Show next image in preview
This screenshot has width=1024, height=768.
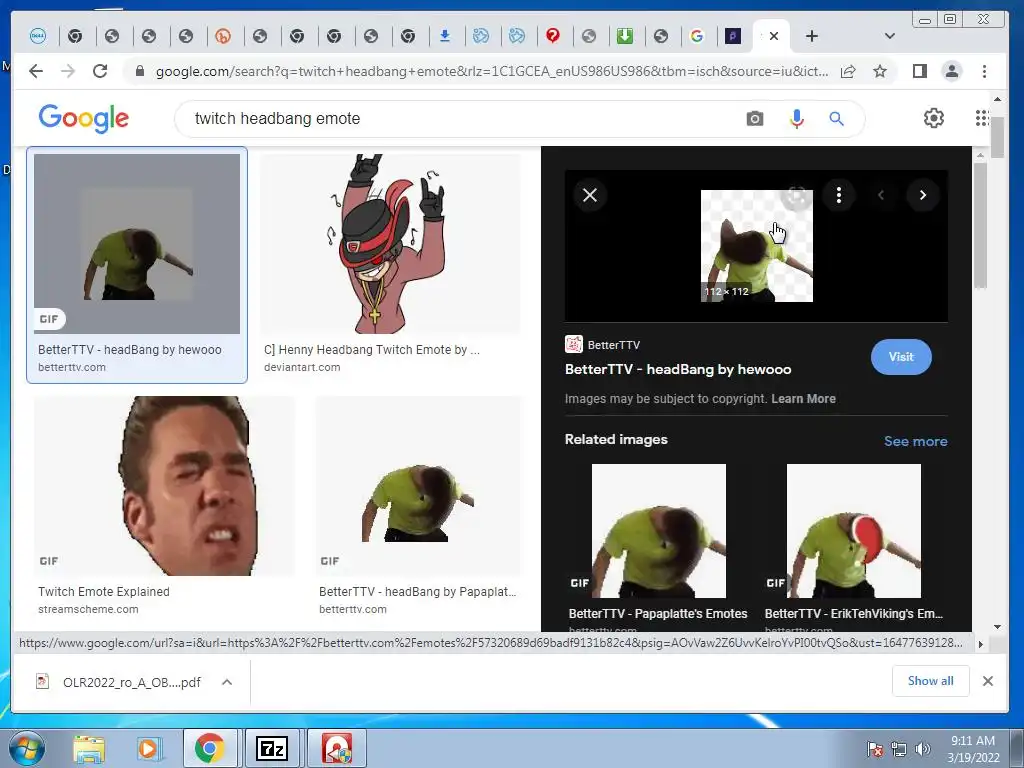[x=922, y=195]
